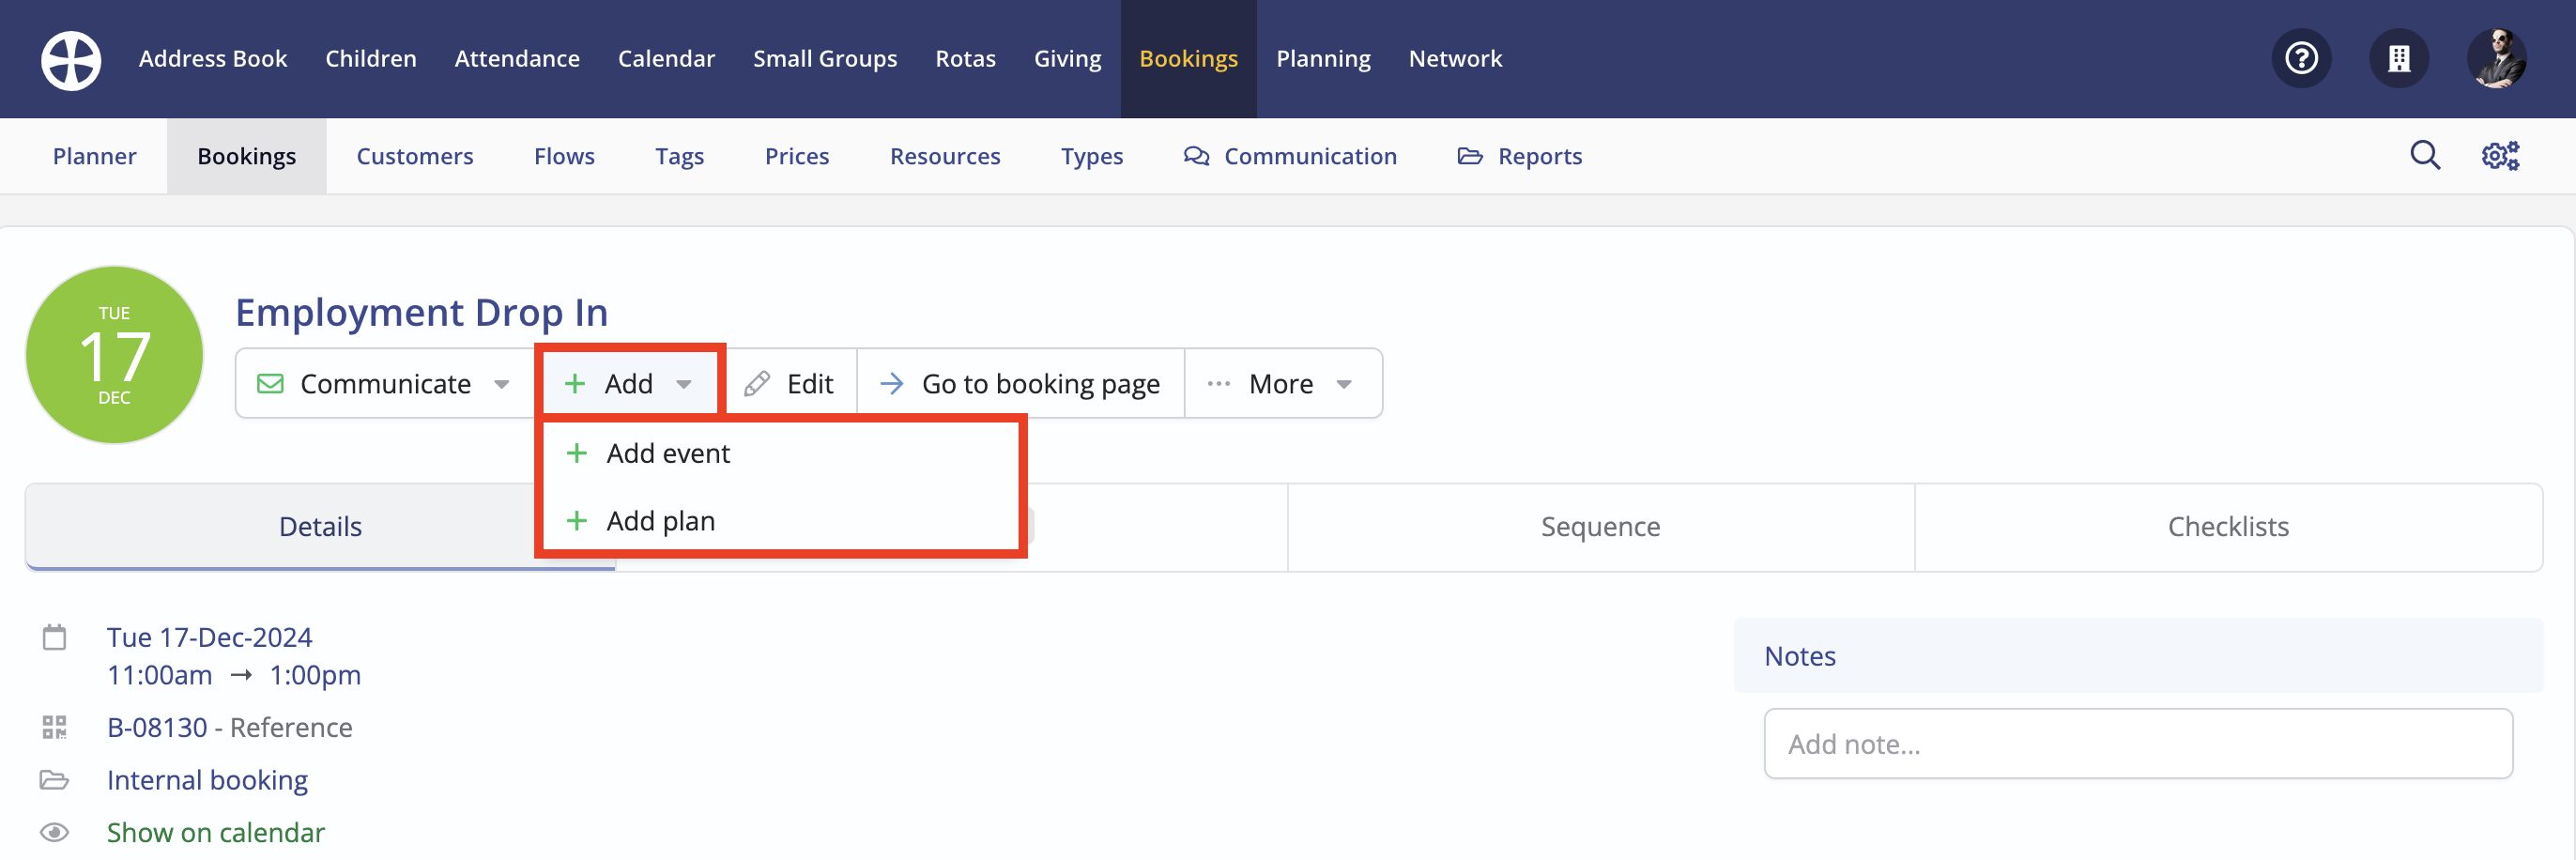Expand the More dropdown arrow
Viewport: 2576px width, 860px height.
(1344, 384)
